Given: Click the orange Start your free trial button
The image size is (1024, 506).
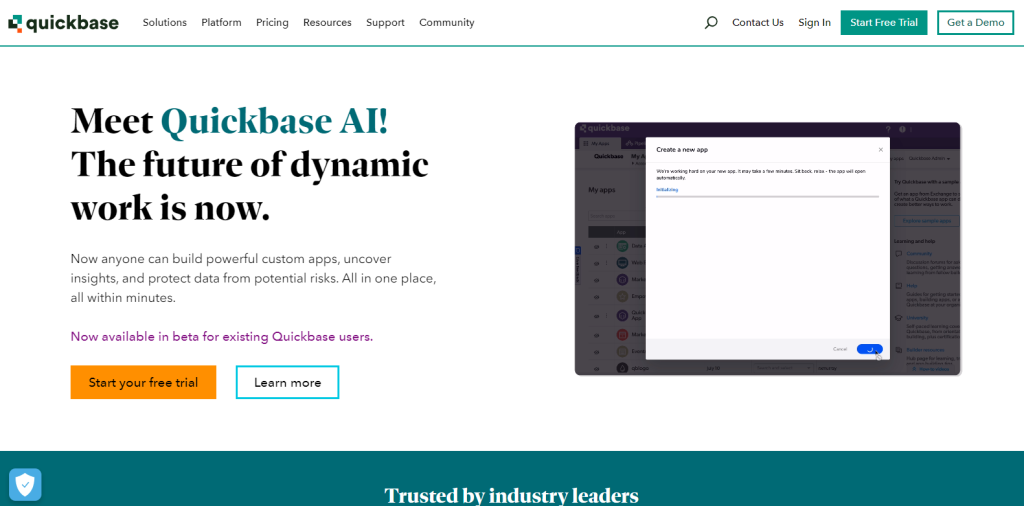Looking at the screenshot, I should pos(143,382).
